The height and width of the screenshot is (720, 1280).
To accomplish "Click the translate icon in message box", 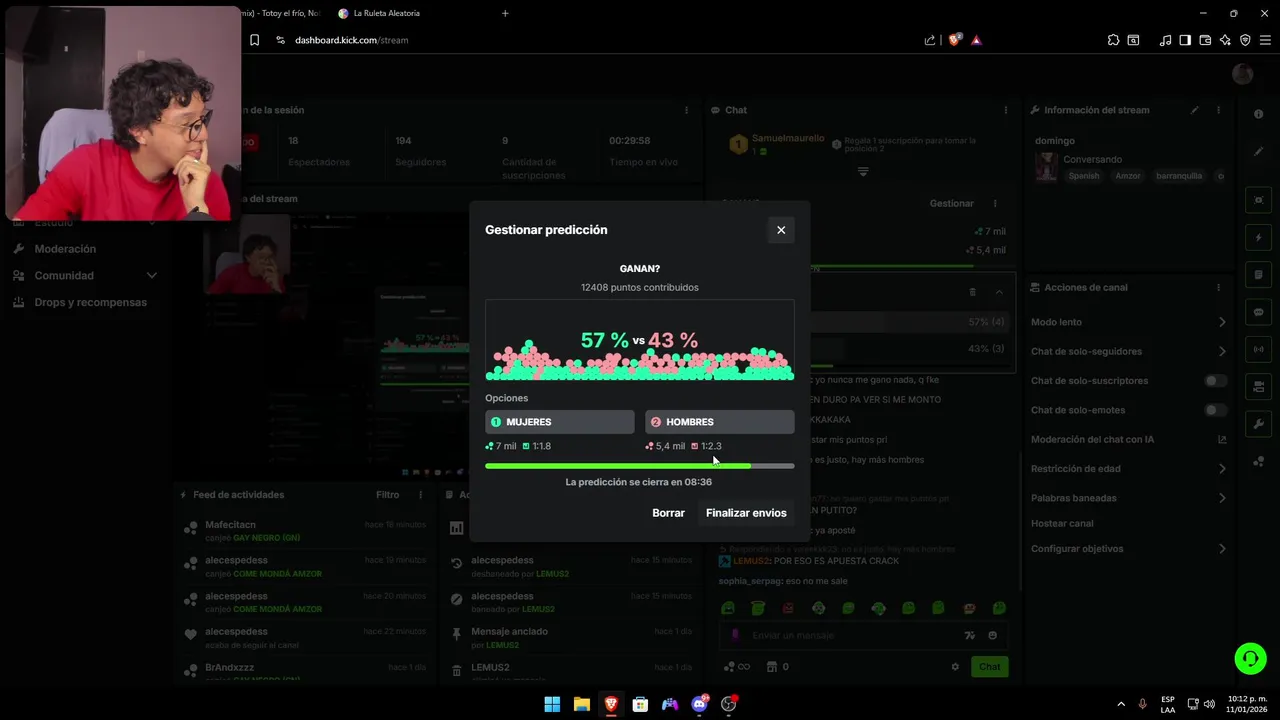I will pos(969,635).
